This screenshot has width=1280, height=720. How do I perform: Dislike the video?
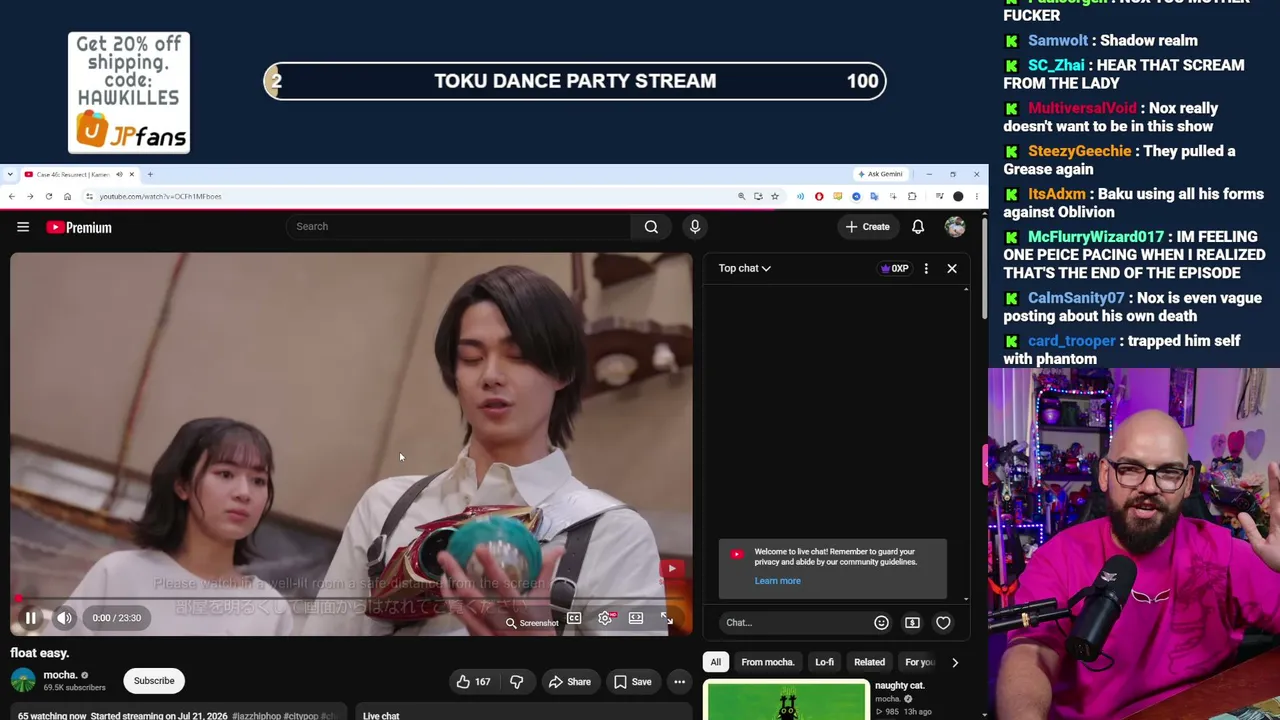tap(517, 682)
